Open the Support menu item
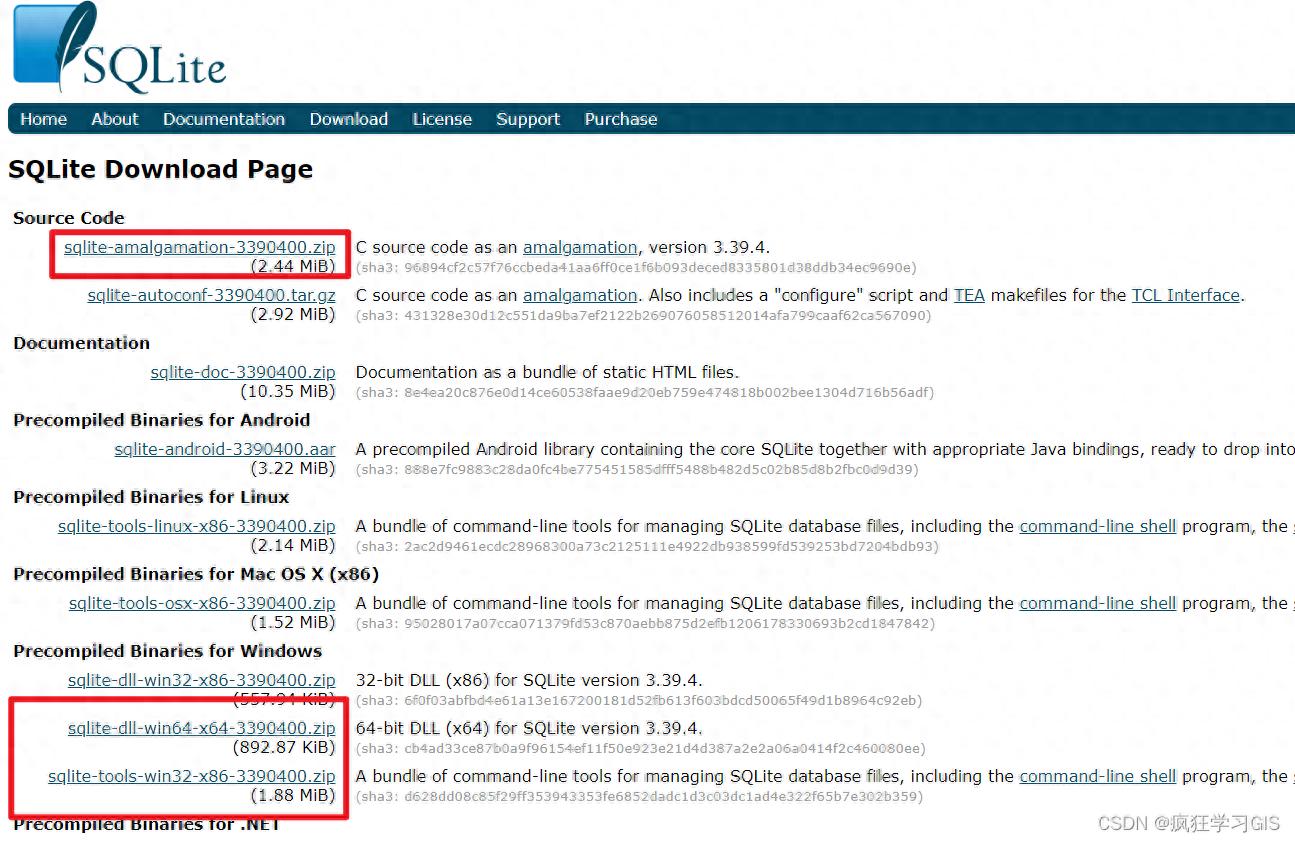Viewport: 1295px width, 842px height. [x=528, y=119]
